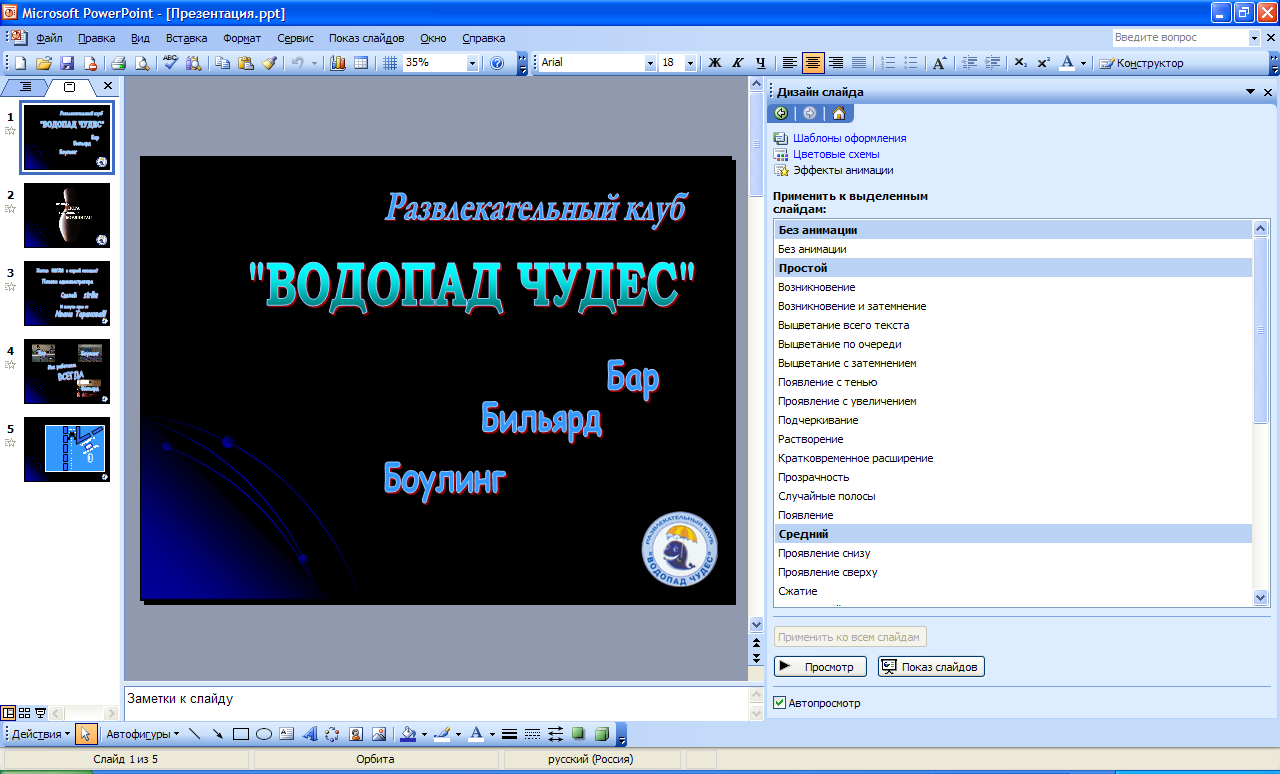Open Шаблоны оформления link
Viewport: 1280px width, 774px height.
(x=849, y=138)
